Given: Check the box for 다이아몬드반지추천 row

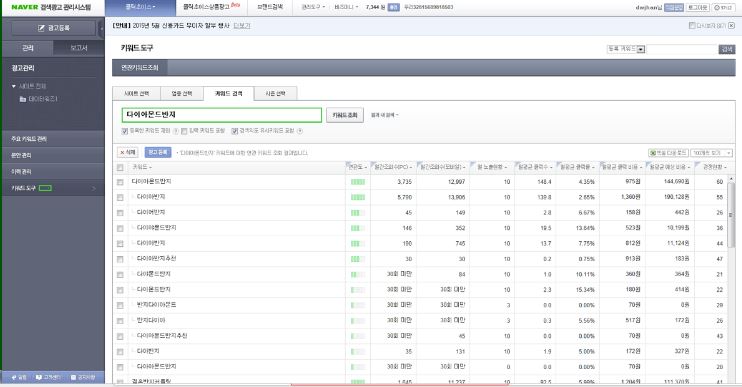Looking at the screenshot, I should tap(120, 336).
